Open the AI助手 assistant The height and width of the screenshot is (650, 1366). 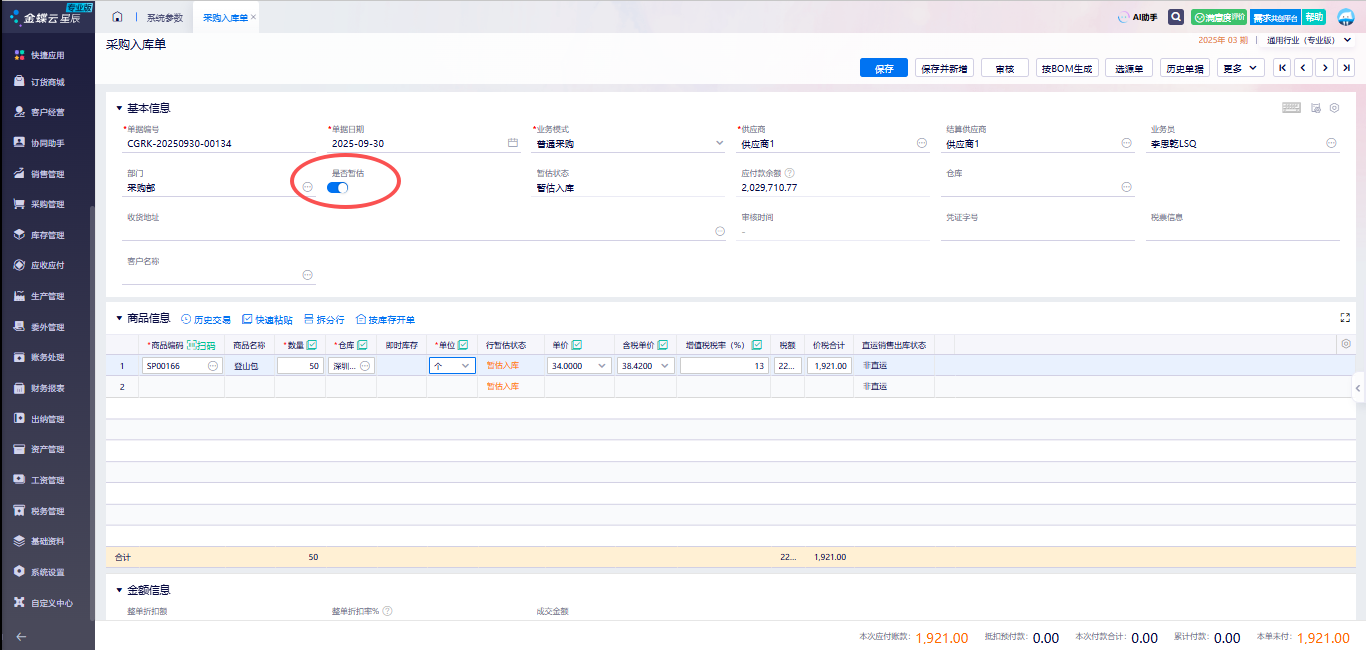[1137, 17]
